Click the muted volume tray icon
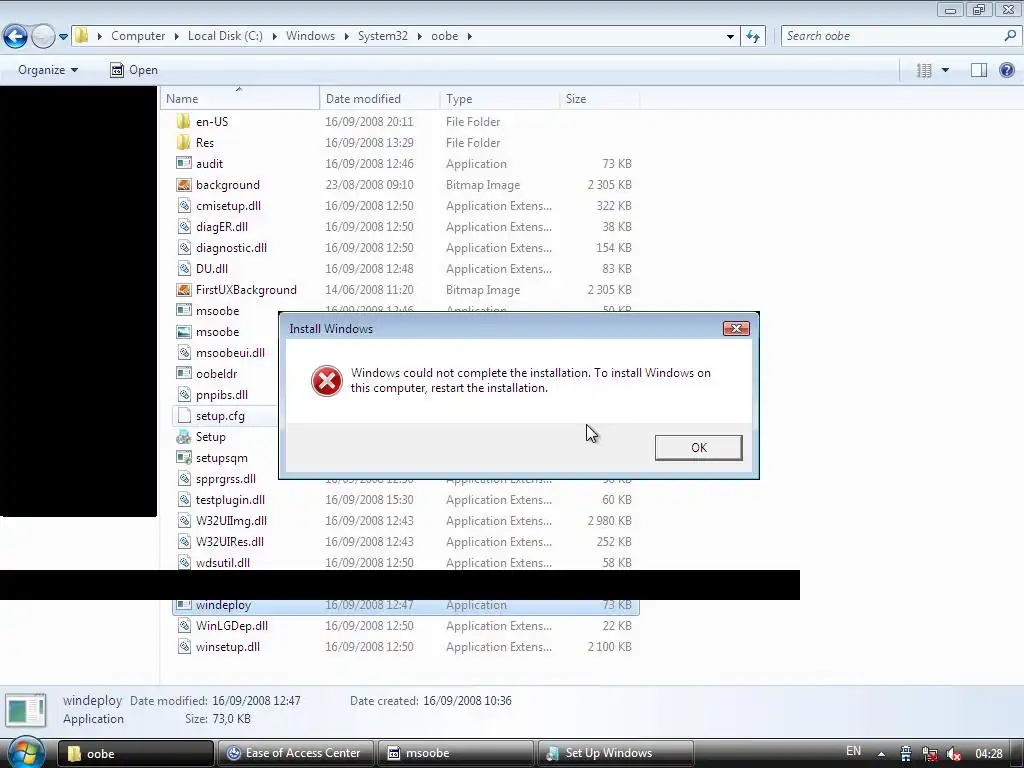The image size is (1024, 768). click(x=953, y=754)
